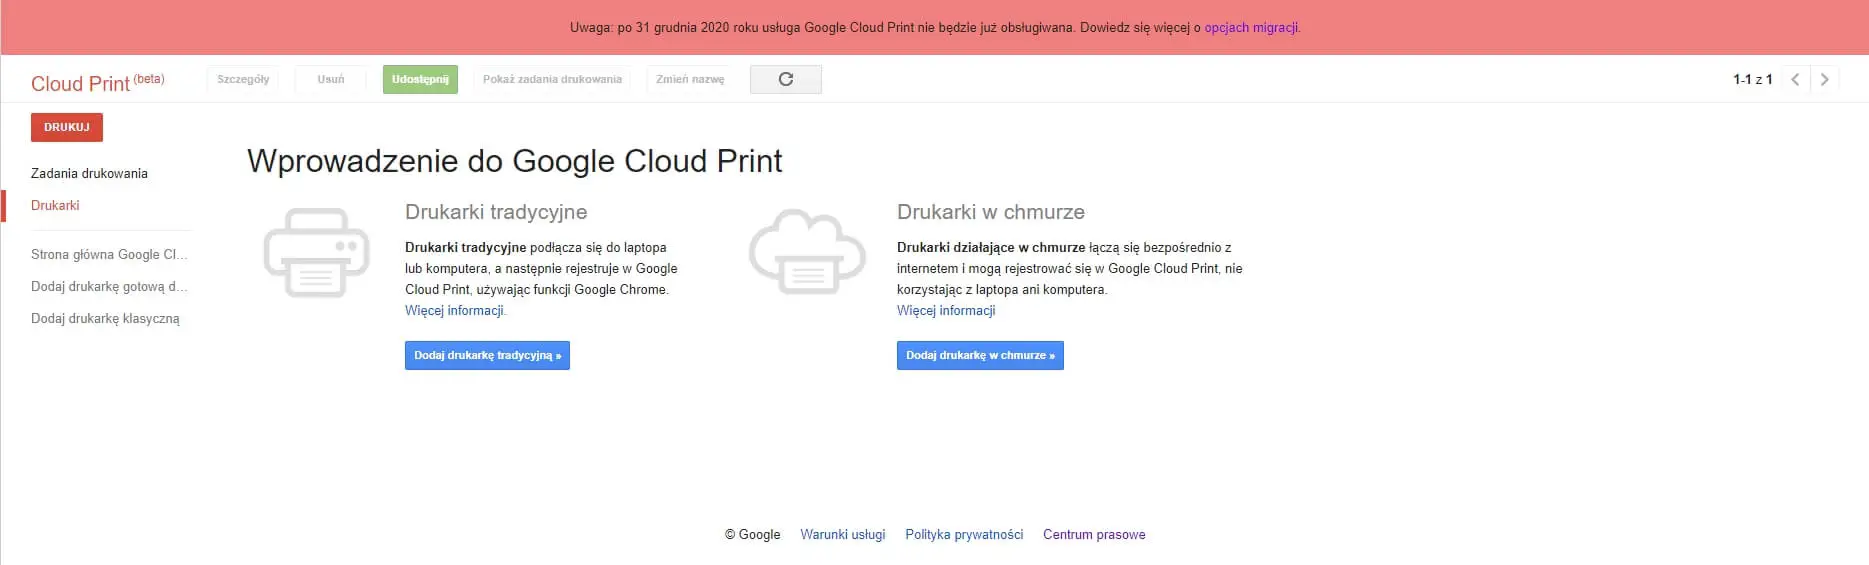Click the refresh icon in the toolbar
Image resolution: width=1869 pixels, height=565 pixels.
coord(786,79)
